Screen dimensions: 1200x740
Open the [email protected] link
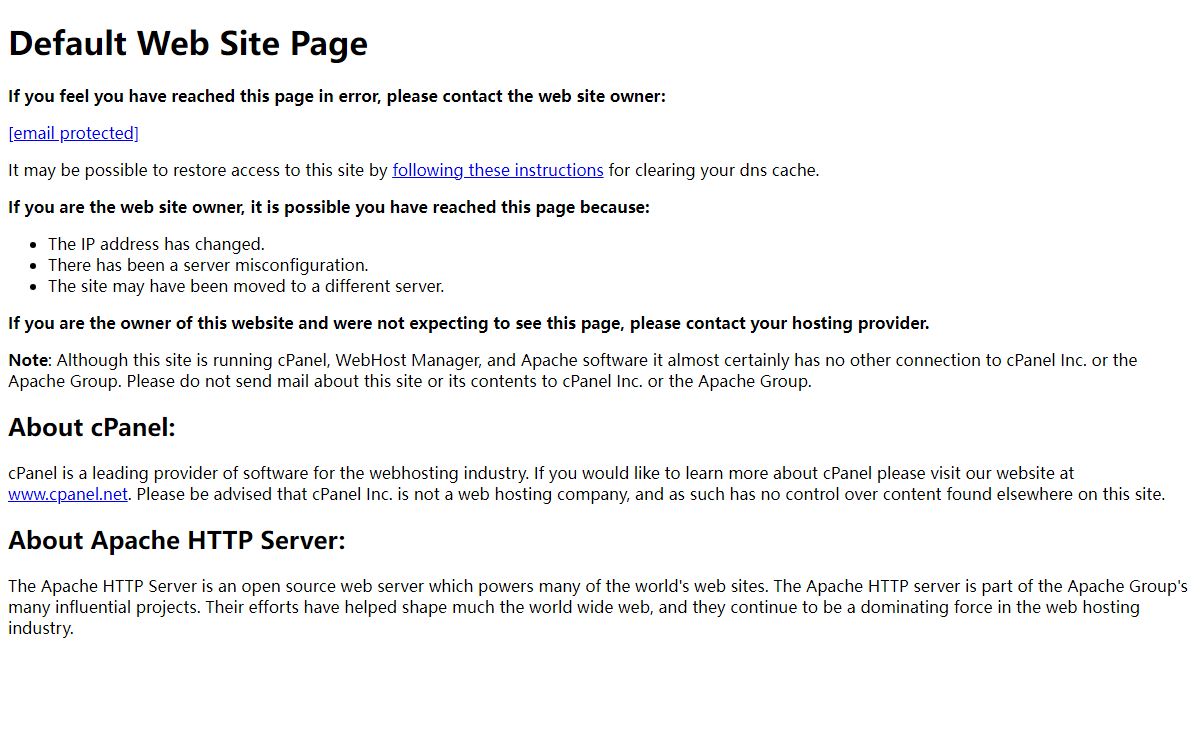tap(73, 133)
